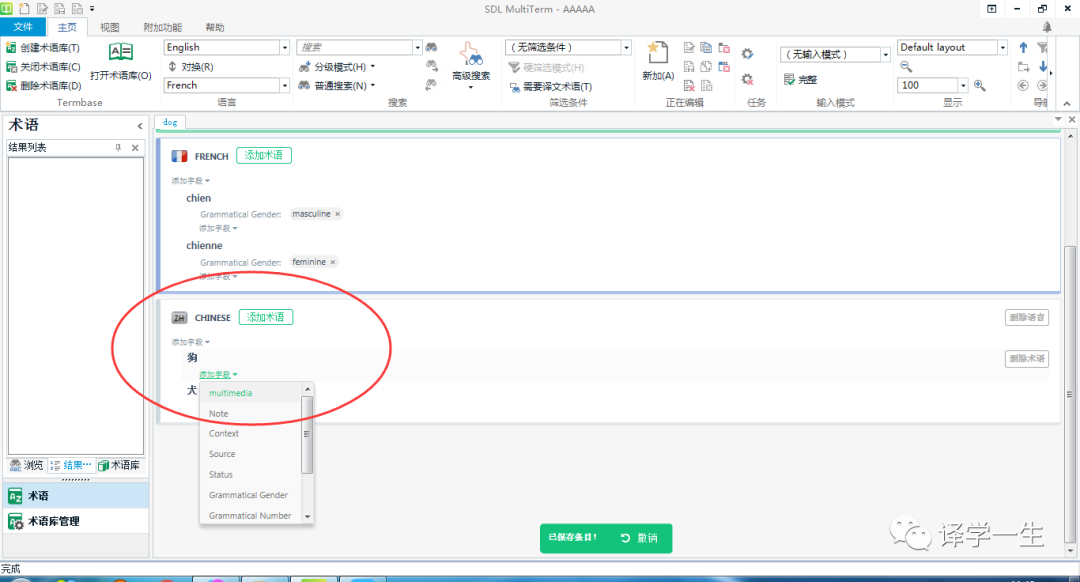Open the Default layout dropdown
The image size is (1080, 582).
point(1003,48)
